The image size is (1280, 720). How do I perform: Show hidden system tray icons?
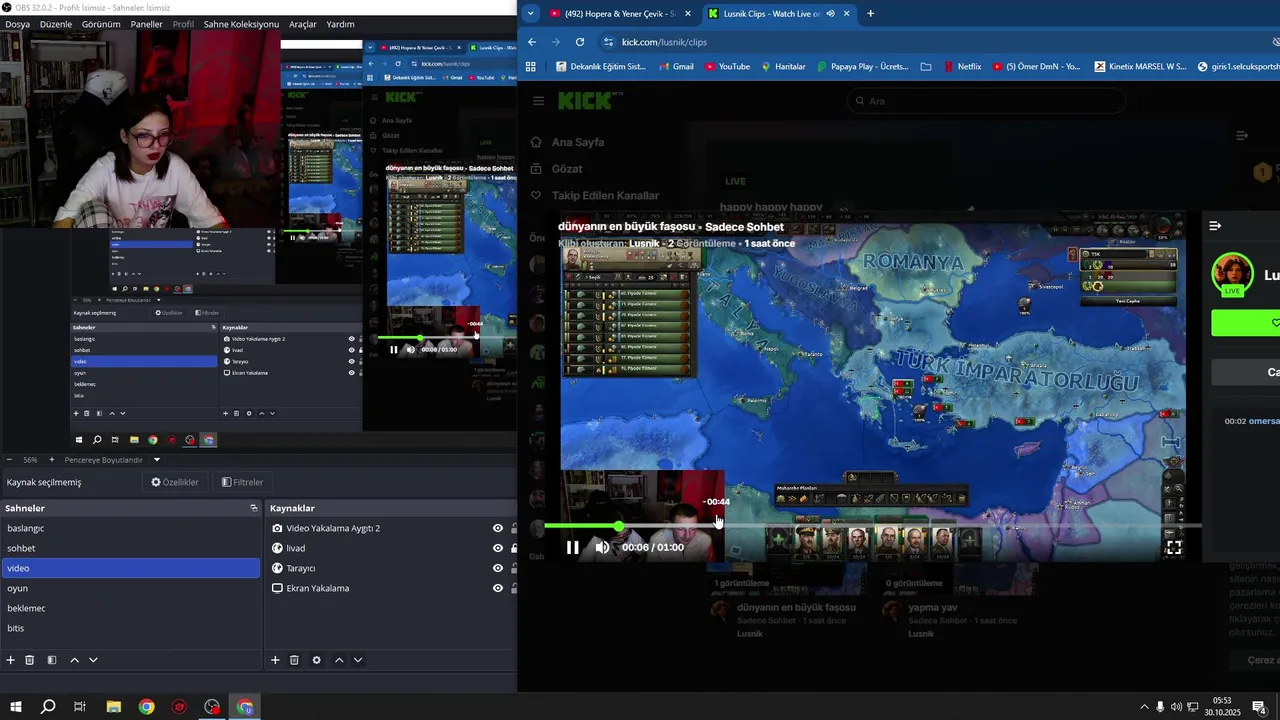coord(1144,707)
